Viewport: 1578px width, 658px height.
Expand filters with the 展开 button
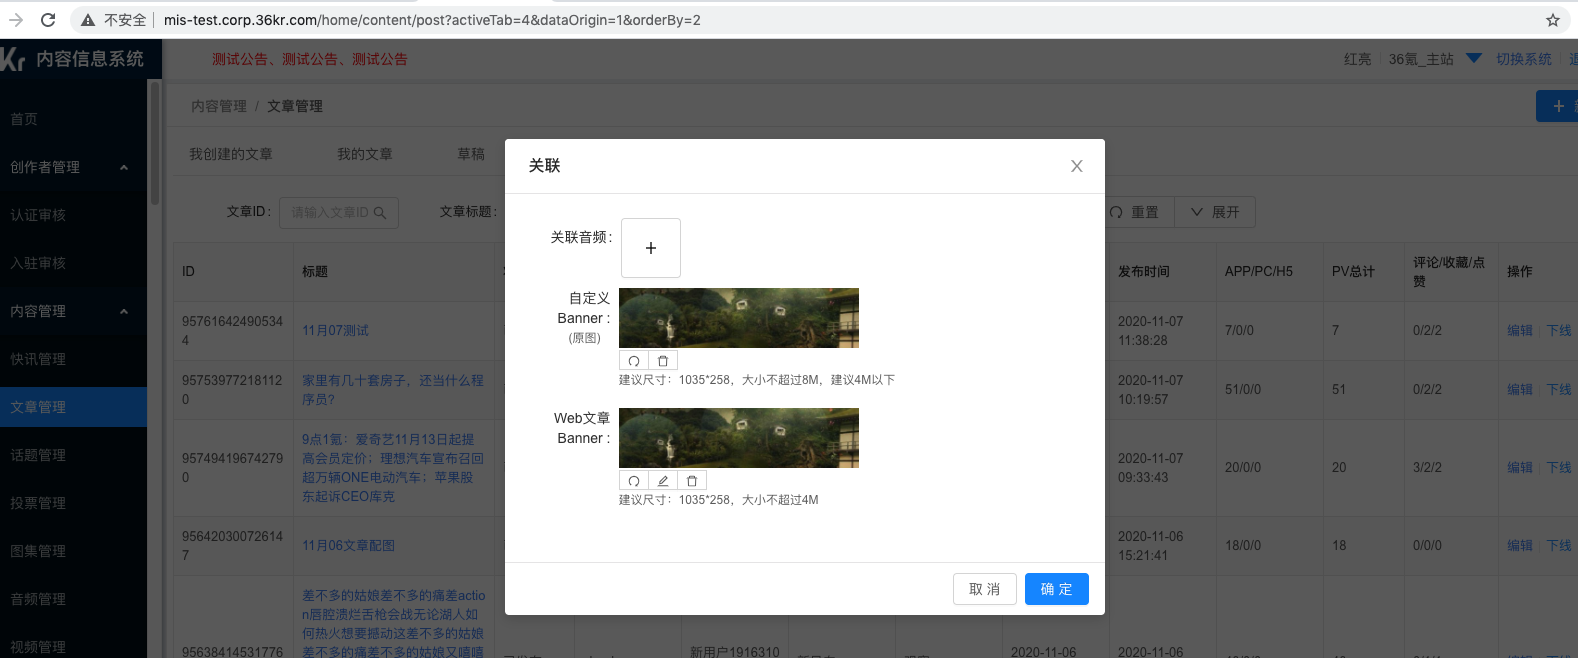coord(1214,212)
